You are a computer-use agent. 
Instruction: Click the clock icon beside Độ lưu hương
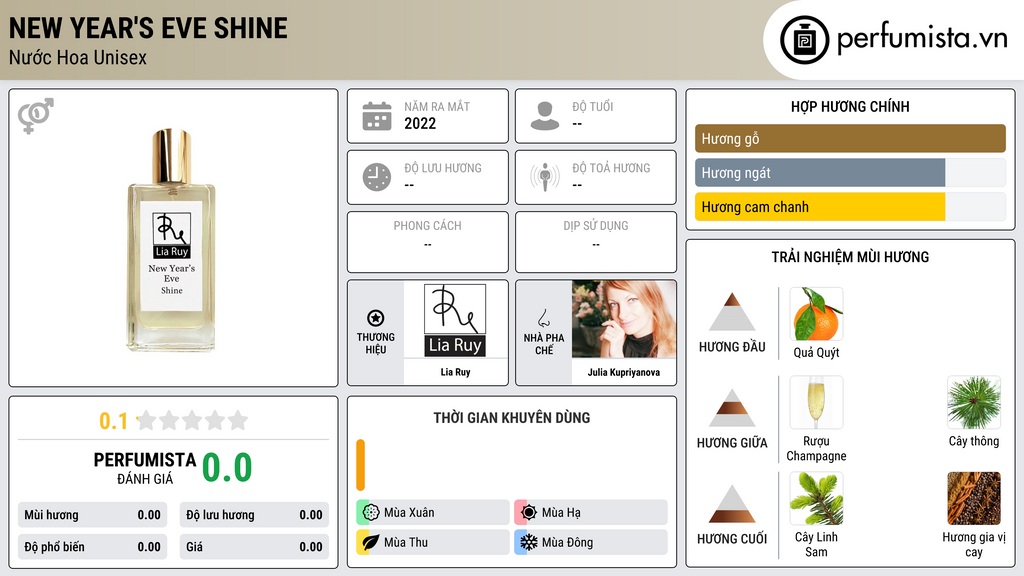click(x=377, y=177)
